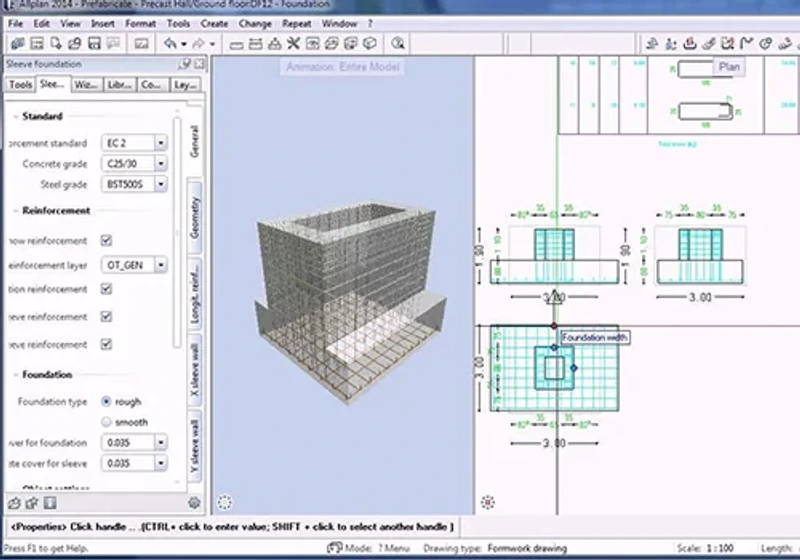Click the 3D box icon left of the magnifier

370,44
